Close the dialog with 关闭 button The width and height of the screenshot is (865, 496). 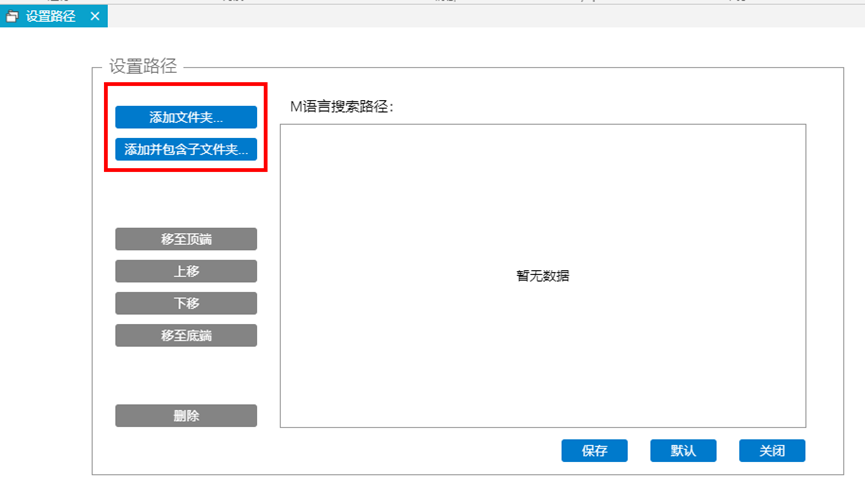click(772, 450)
